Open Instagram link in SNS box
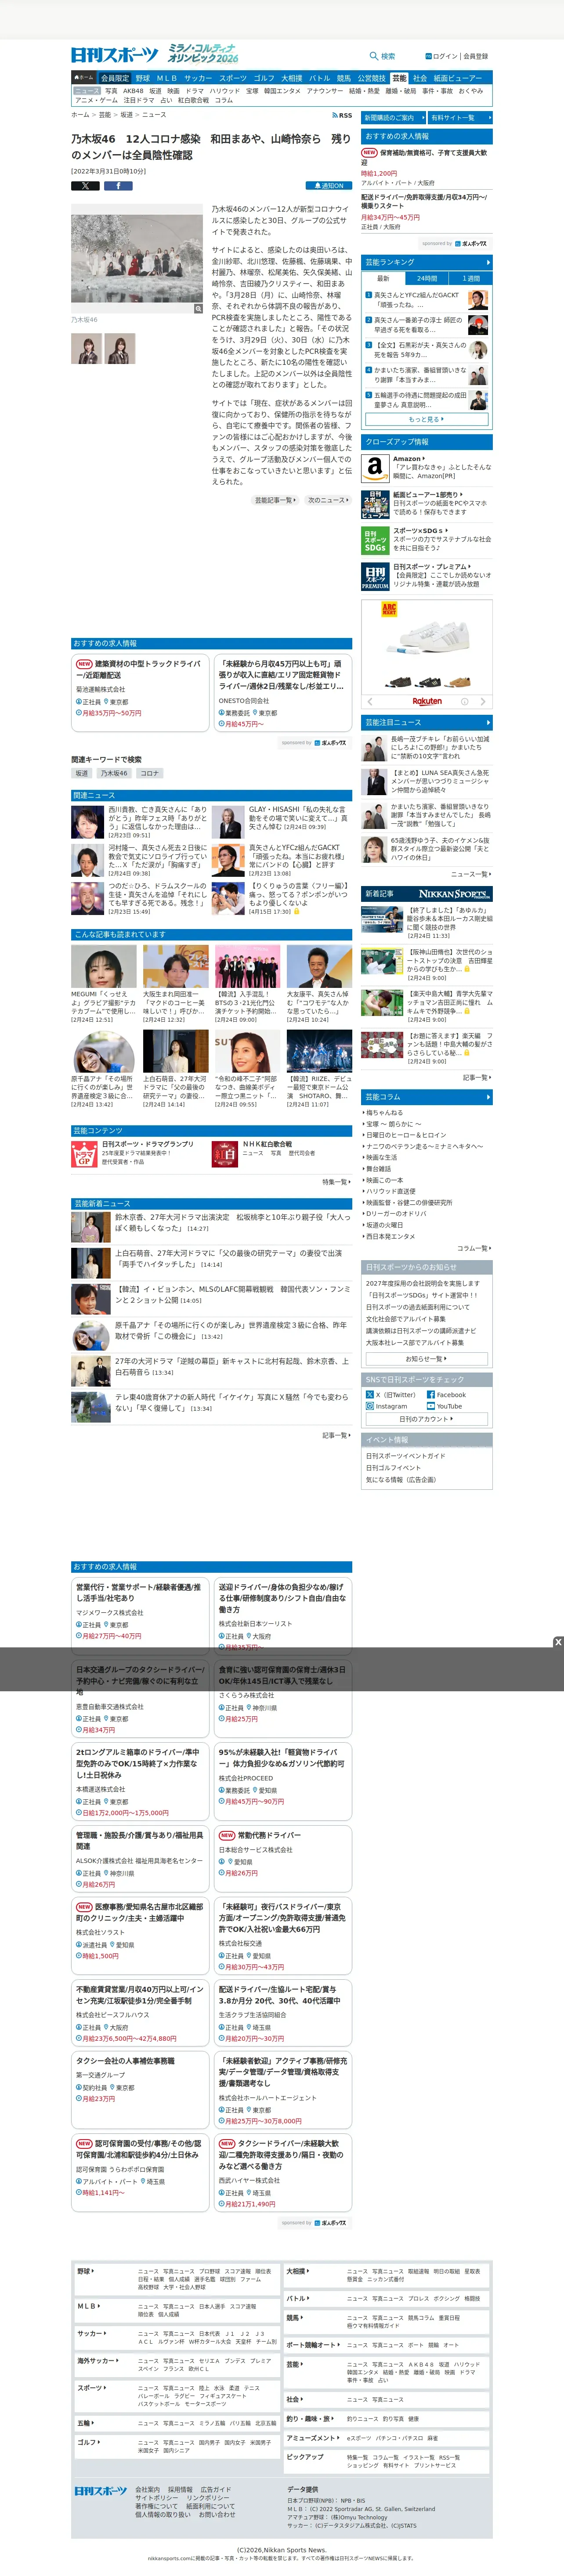This screenshot has width=564, height=2576. [386, 1406]
